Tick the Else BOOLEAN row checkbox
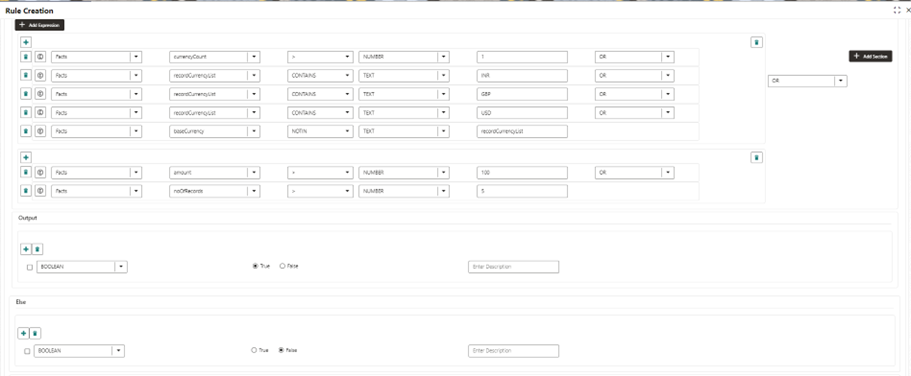 pos(27,351)
